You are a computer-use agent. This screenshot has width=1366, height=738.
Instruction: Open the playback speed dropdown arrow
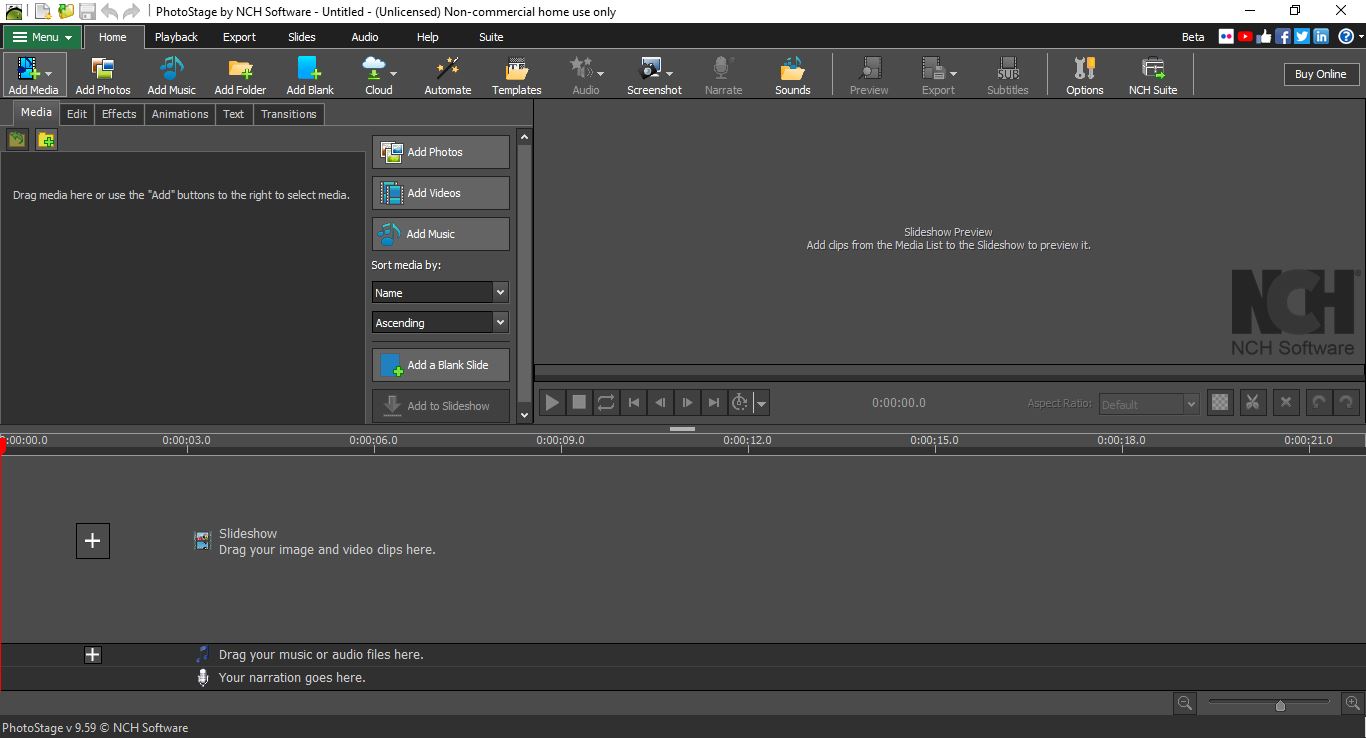(761, 404)
